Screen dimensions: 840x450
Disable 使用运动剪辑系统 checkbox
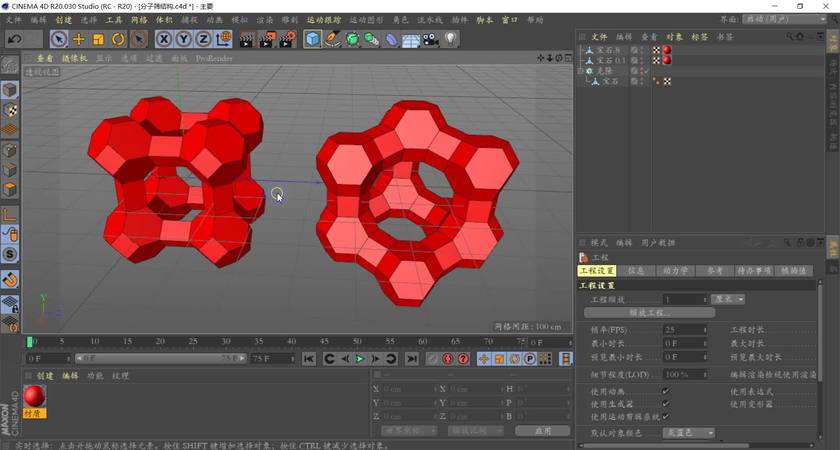(666, 416)
